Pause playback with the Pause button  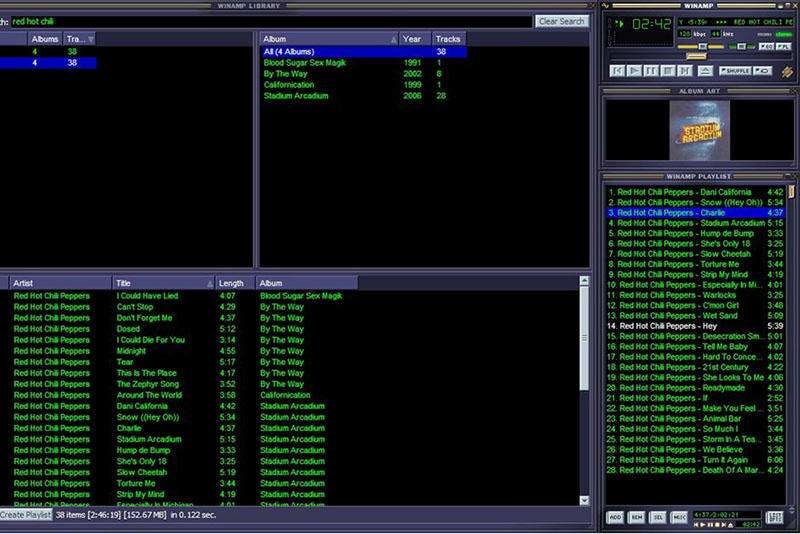tap(651, 71)
